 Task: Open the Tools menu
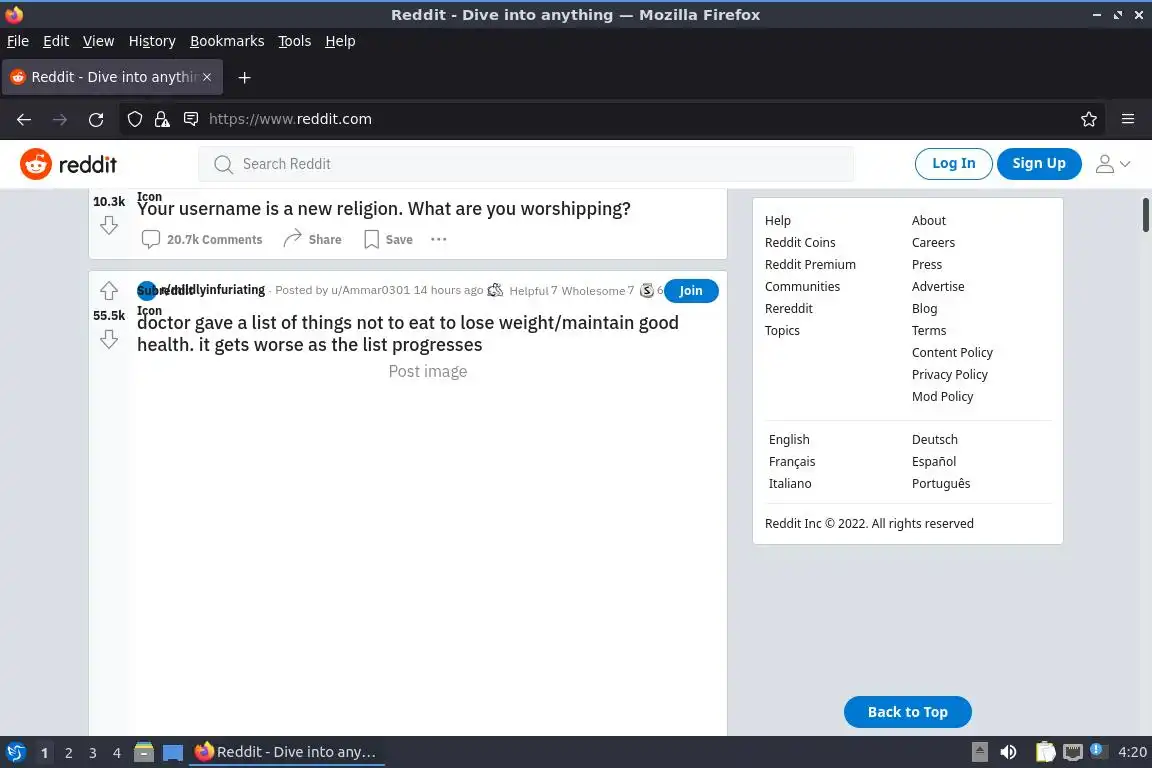point(295,41)
